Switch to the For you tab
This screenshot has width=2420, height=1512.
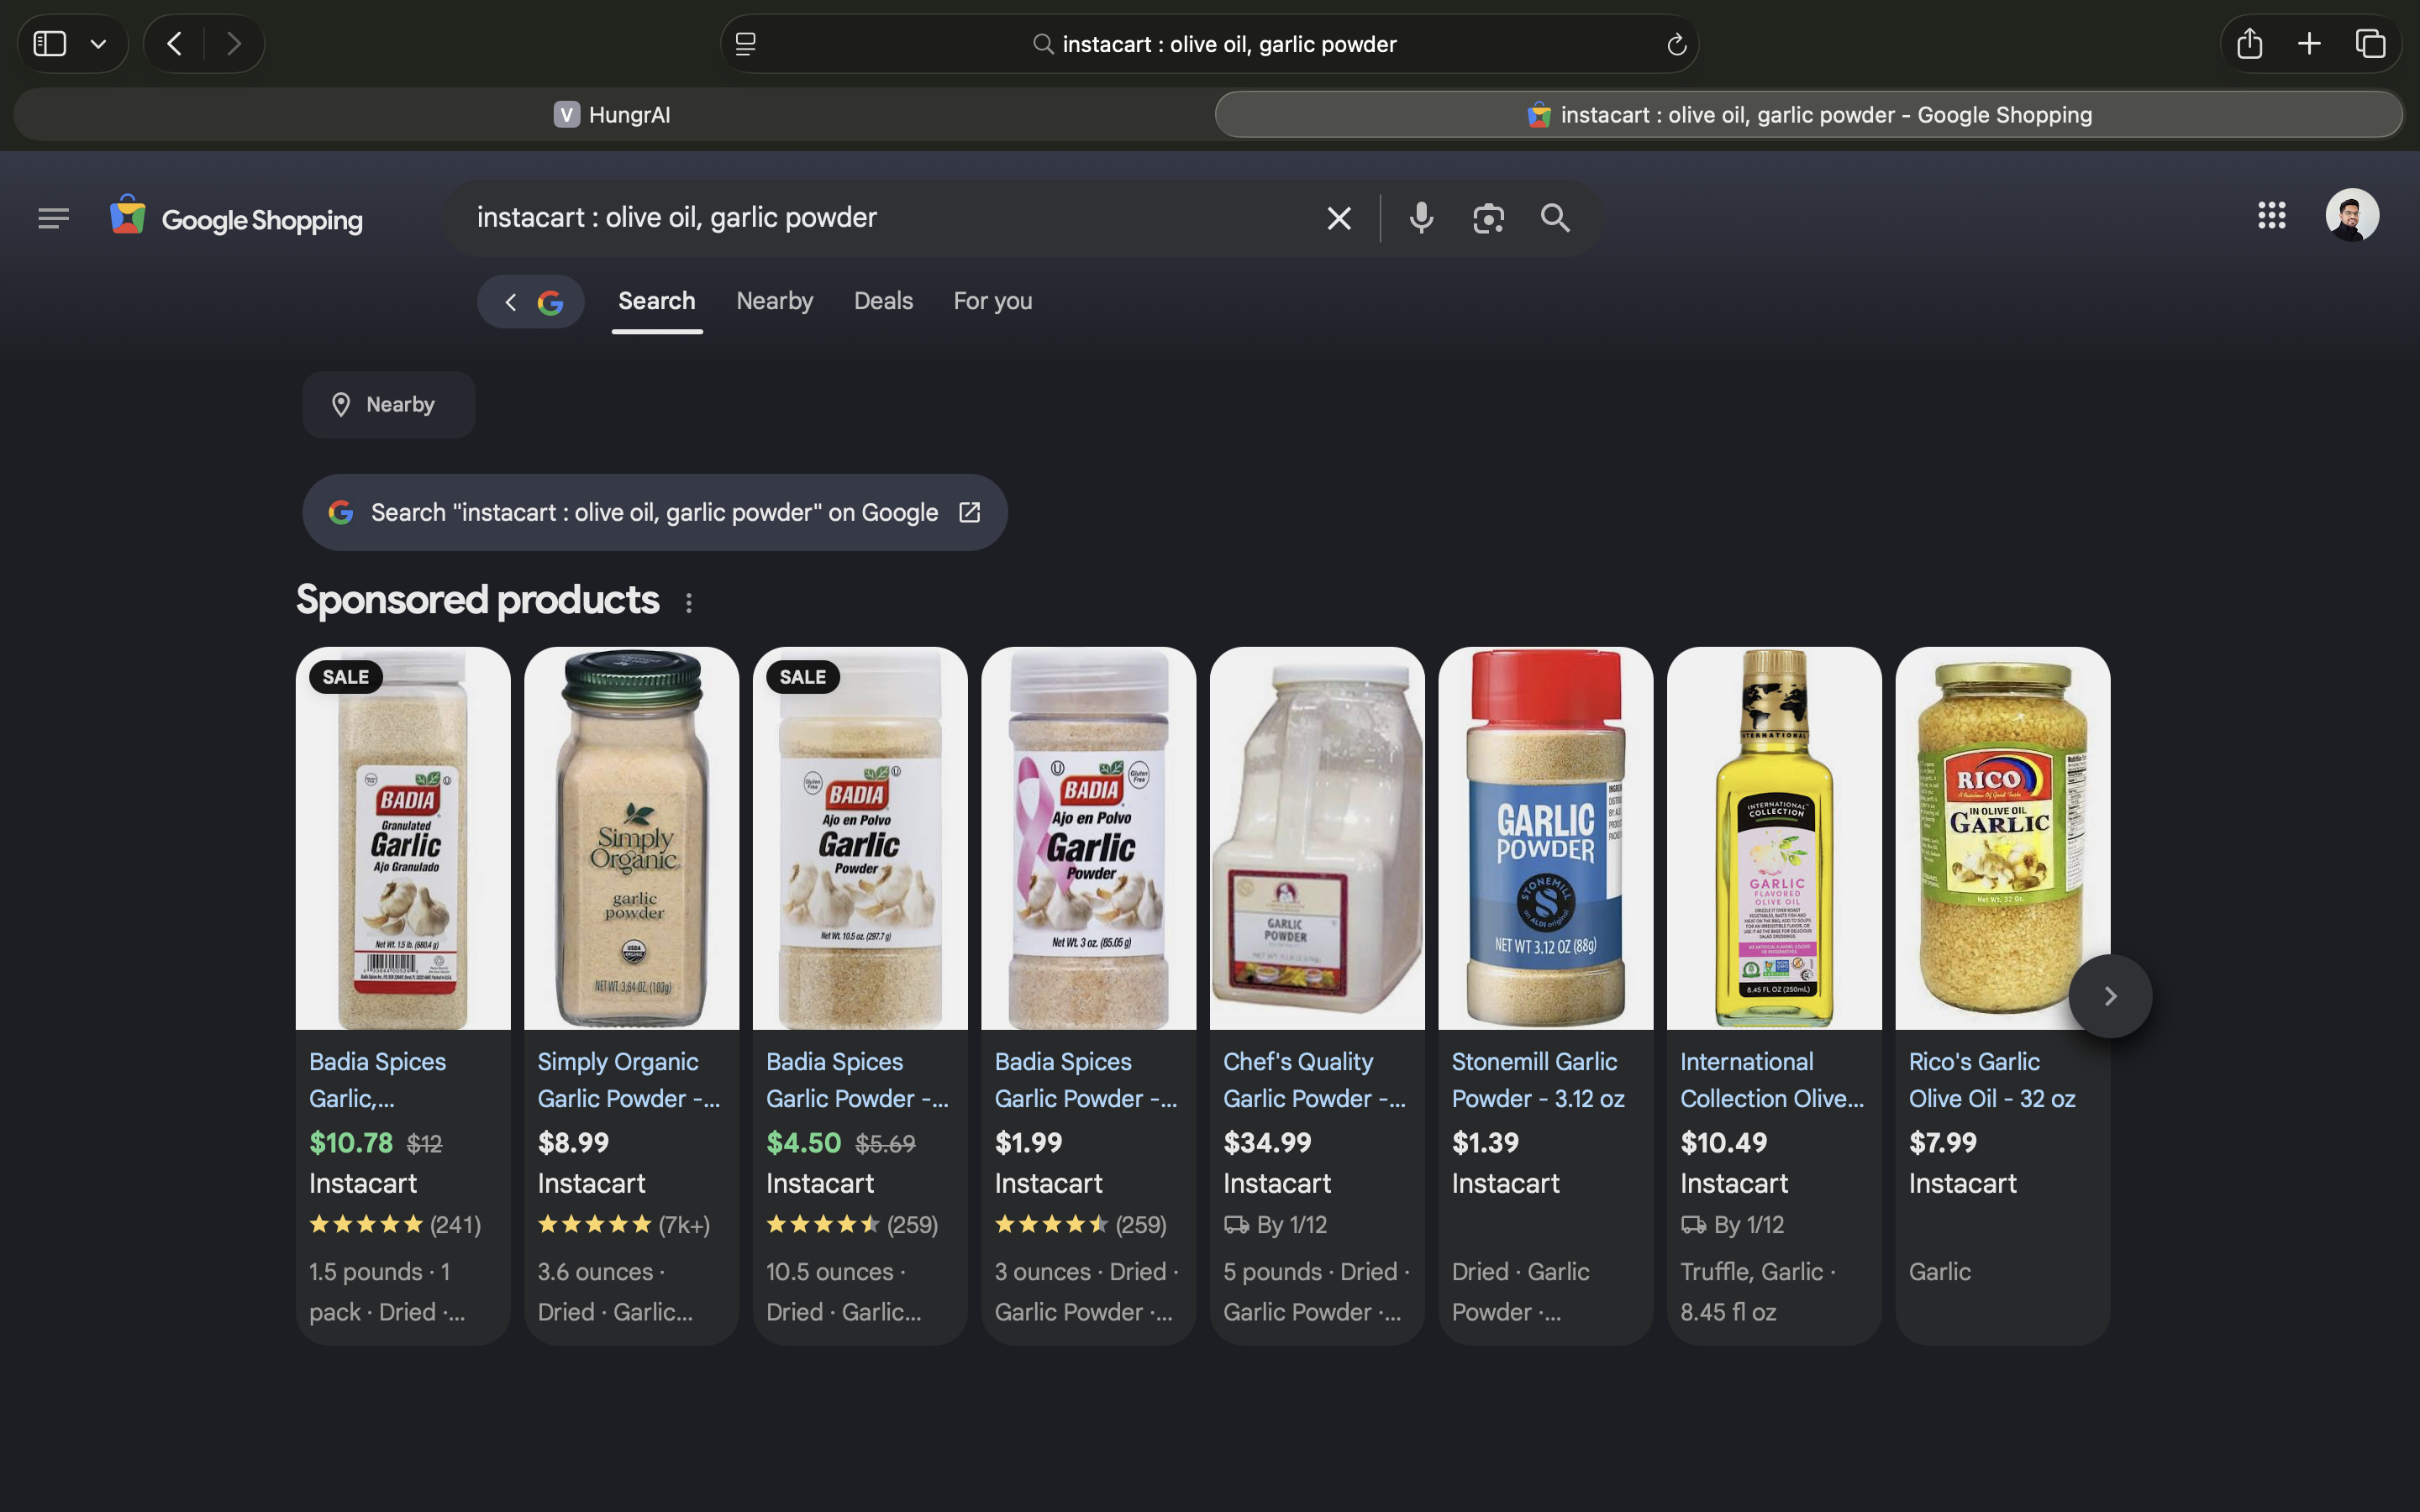click(992, 301)
